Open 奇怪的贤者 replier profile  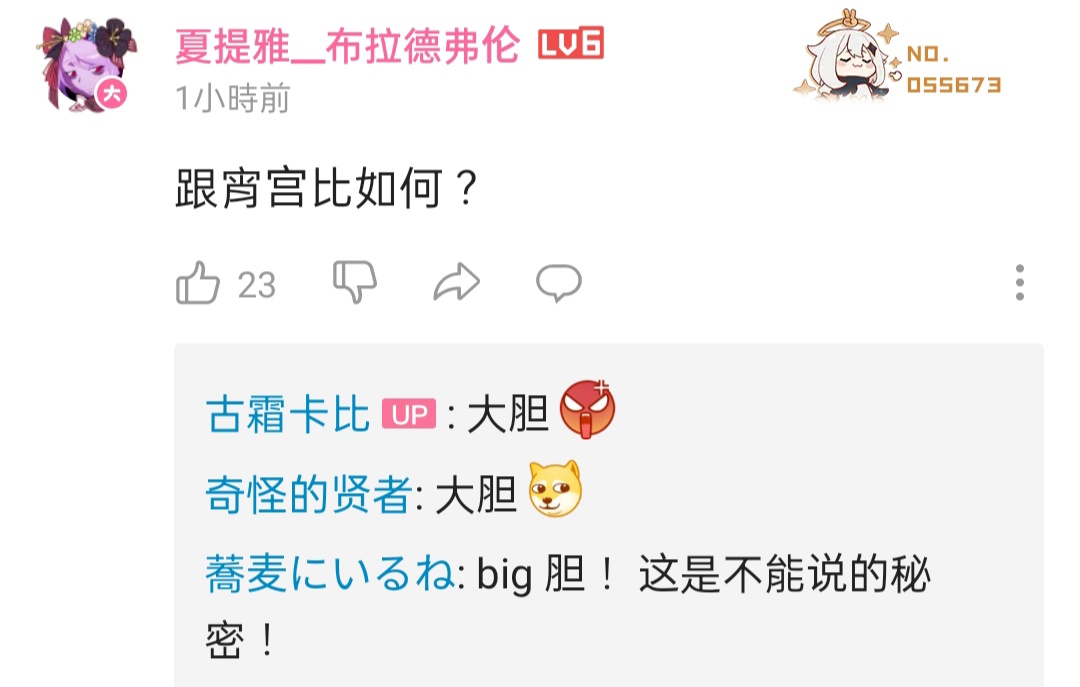pyautogui.click(x=309, y=494)
